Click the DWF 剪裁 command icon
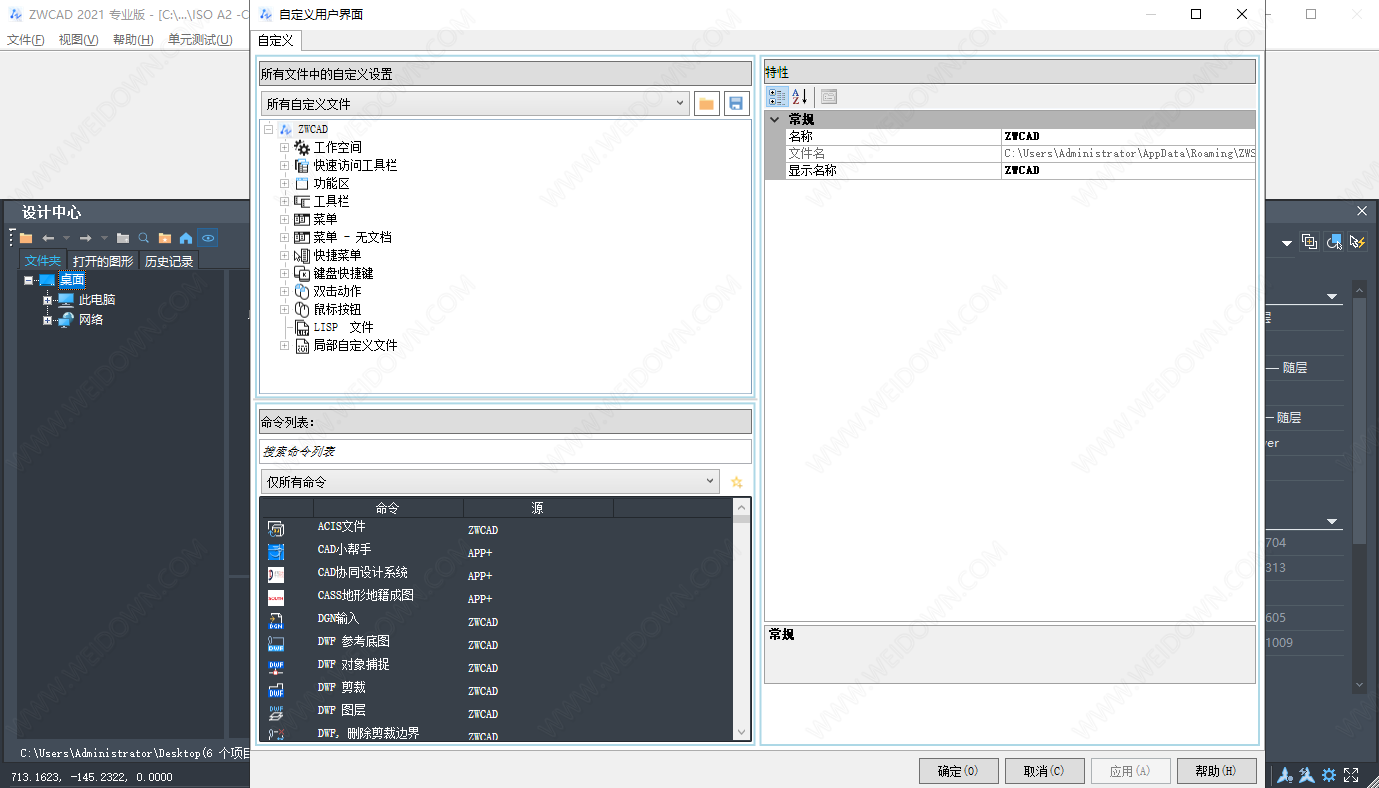Viewport: 1379px width, 788px height. tap(276, 690)
